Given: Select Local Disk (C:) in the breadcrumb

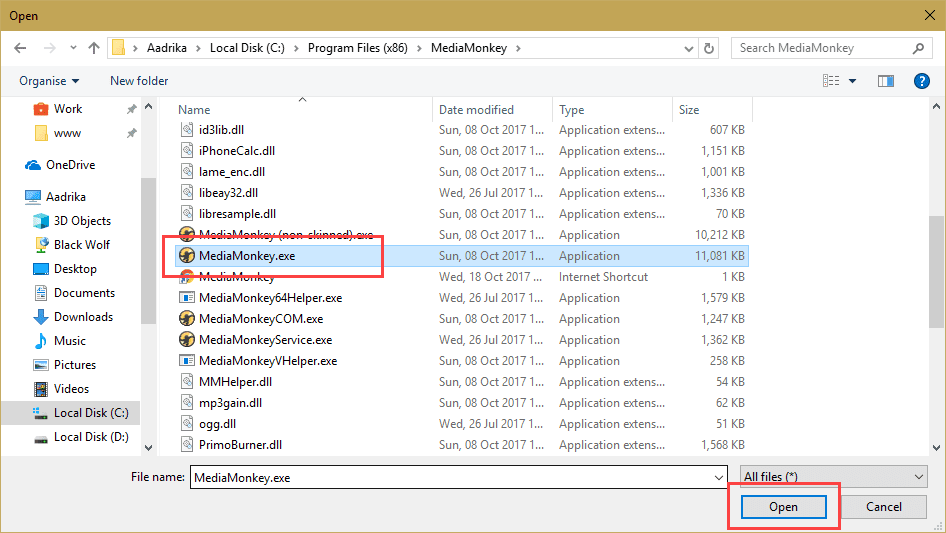Looking at the screenshot, I should 247,48.
